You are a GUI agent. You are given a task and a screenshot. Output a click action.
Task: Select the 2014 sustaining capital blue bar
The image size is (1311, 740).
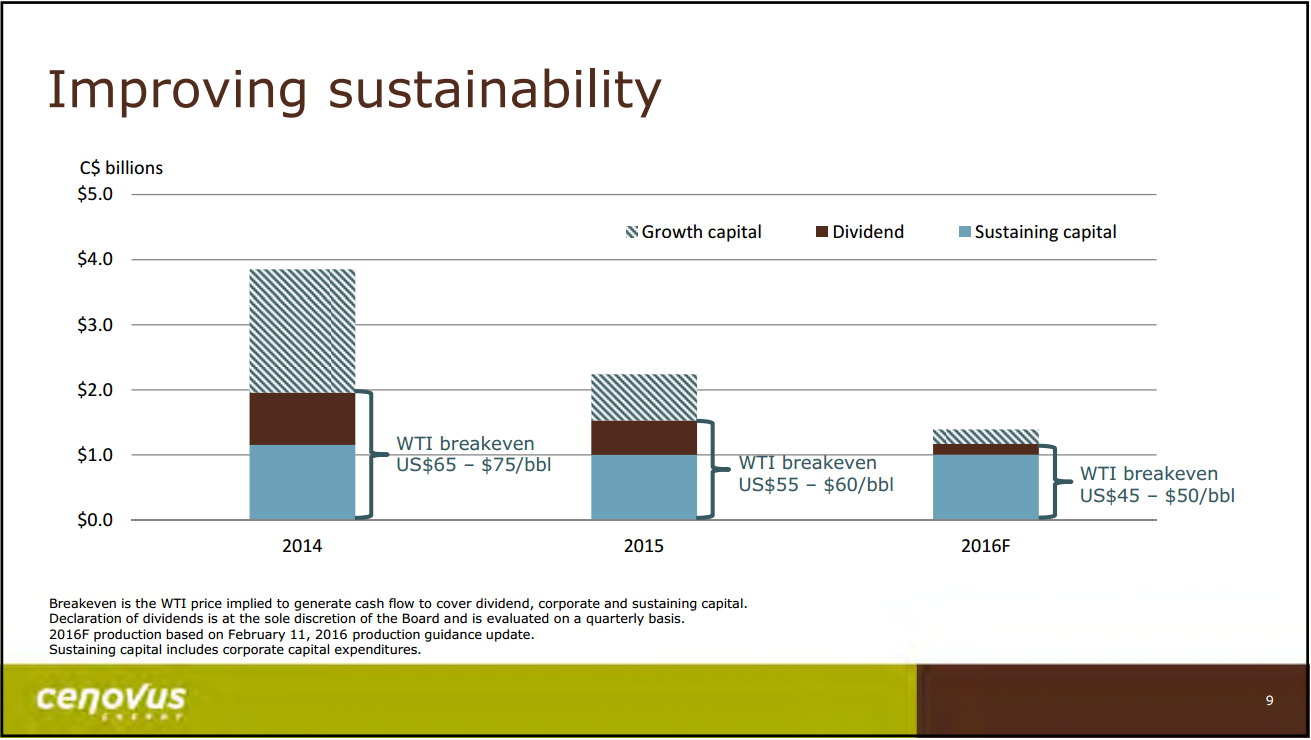pos(302,482)
